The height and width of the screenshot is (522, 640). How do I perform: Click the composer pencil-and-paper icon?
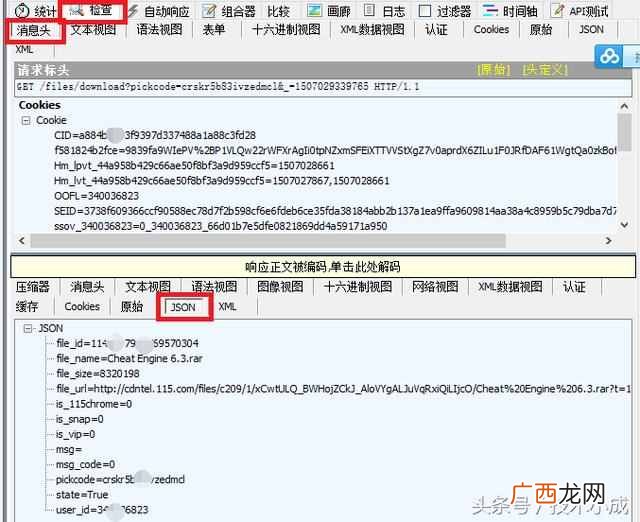(x=209, y=11)
